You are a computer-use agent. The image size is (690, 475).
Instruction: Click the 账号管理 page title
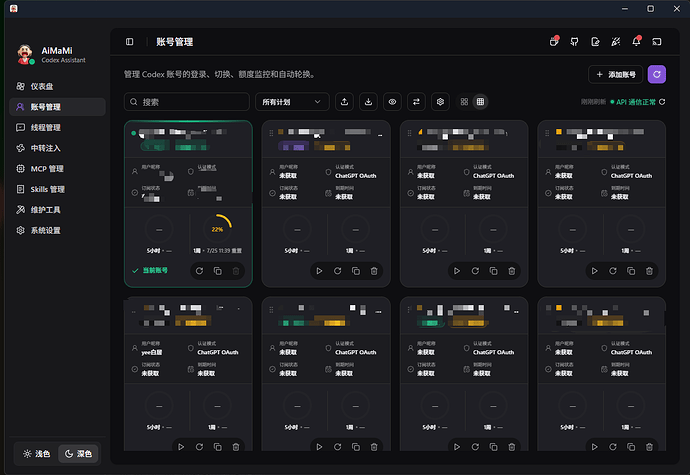pyautogui.click(x=175, y=42)
